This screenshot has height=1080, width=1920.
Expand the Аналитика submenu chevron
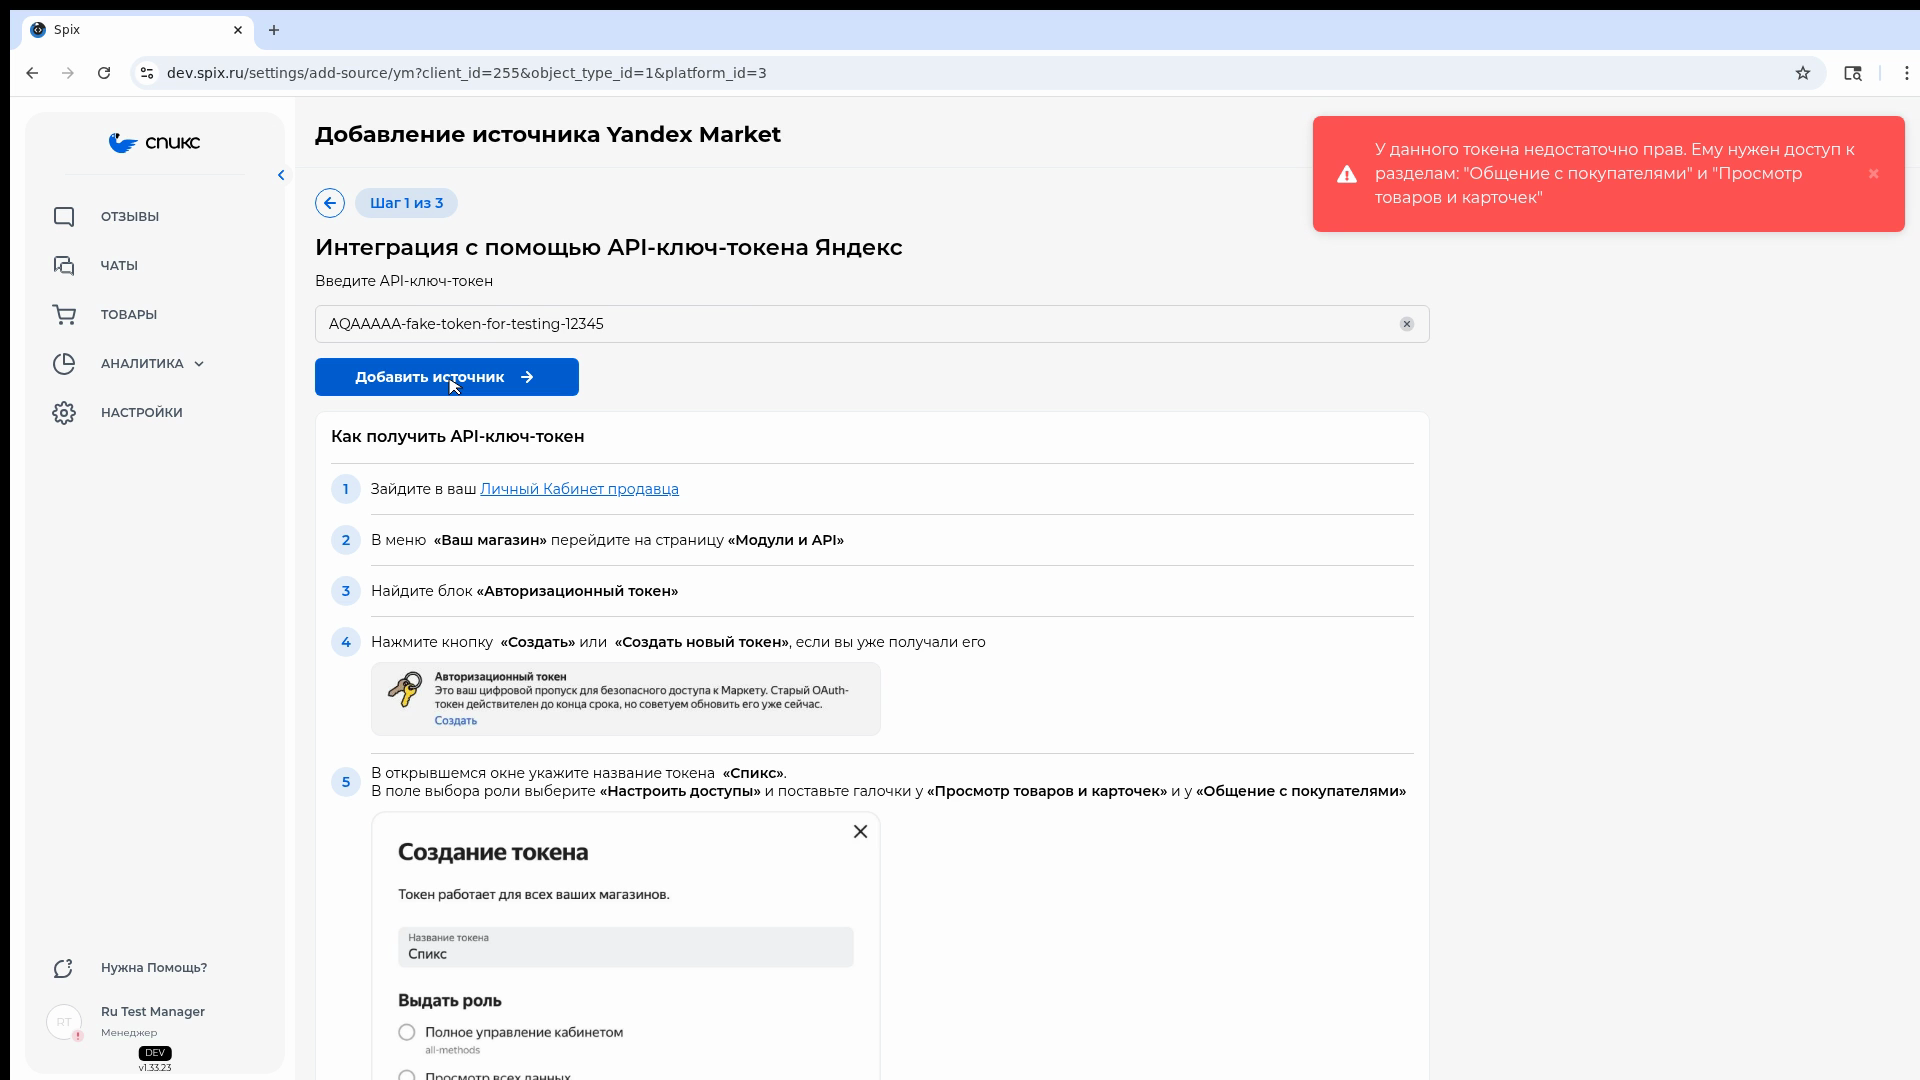pyautogui.click(x=199, y=364)
